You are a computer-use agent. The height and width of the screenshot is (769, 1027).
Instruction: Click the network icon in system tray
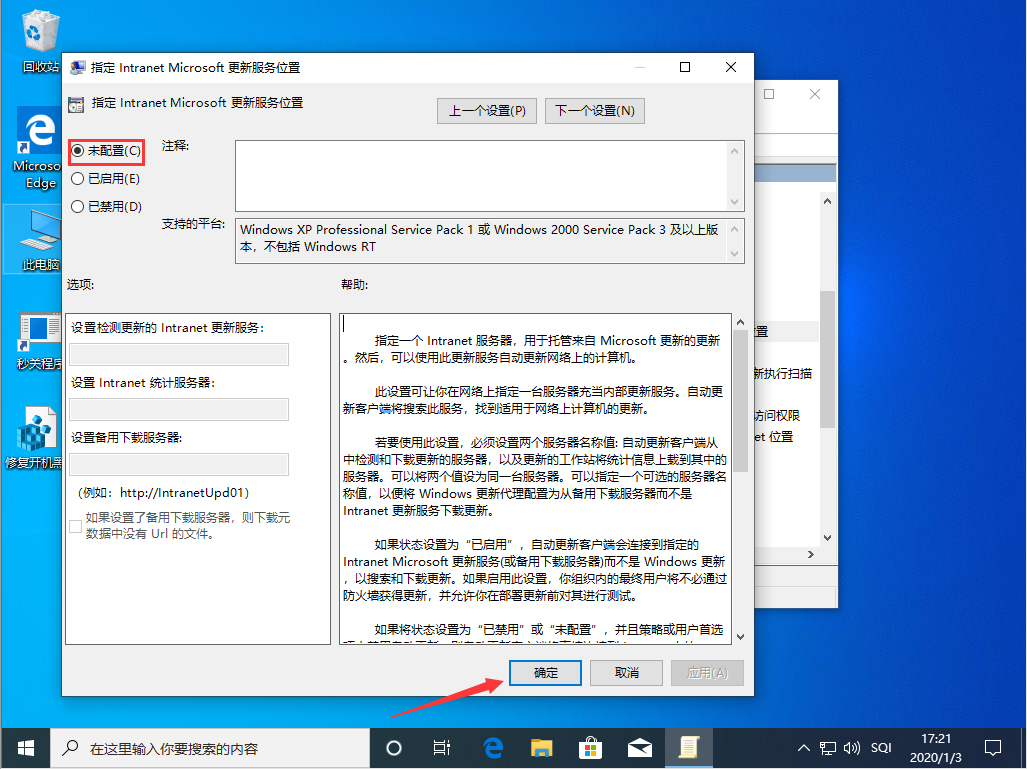(x=828, y=747)
